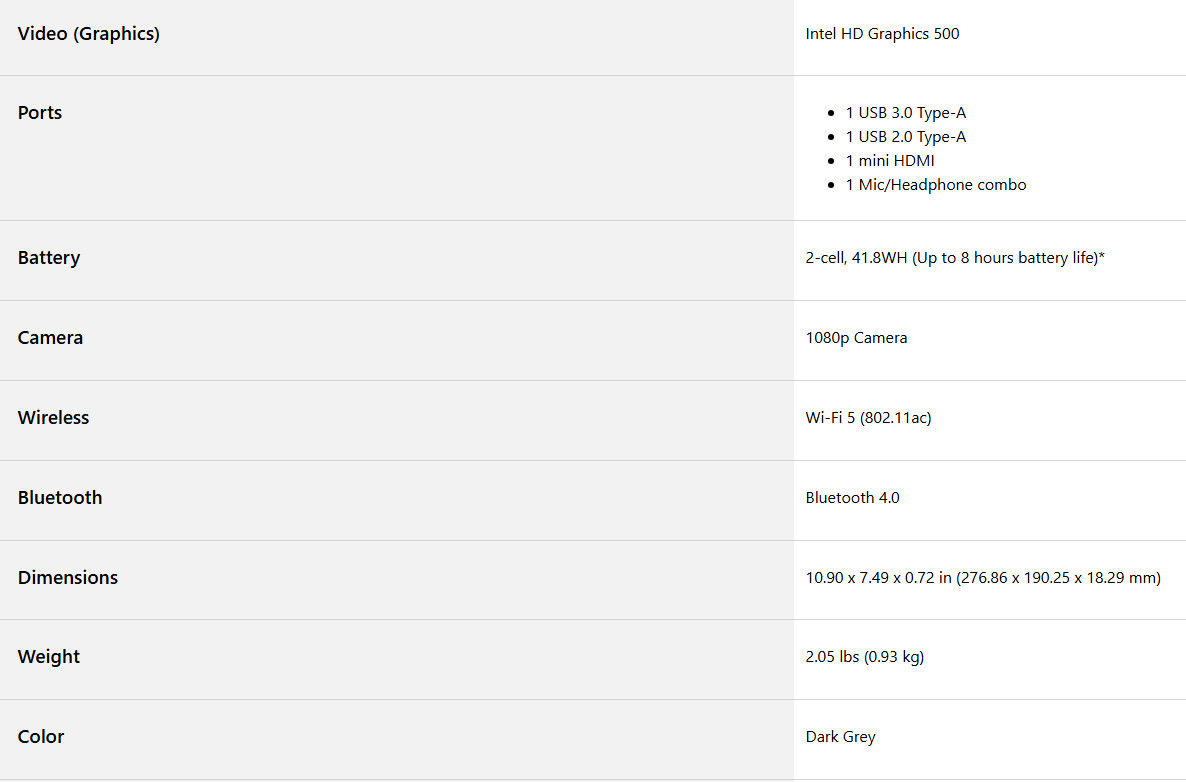Click the Camera row heading
The height and width of the screenshot is (782, 1186).
[x=51, y=337]
